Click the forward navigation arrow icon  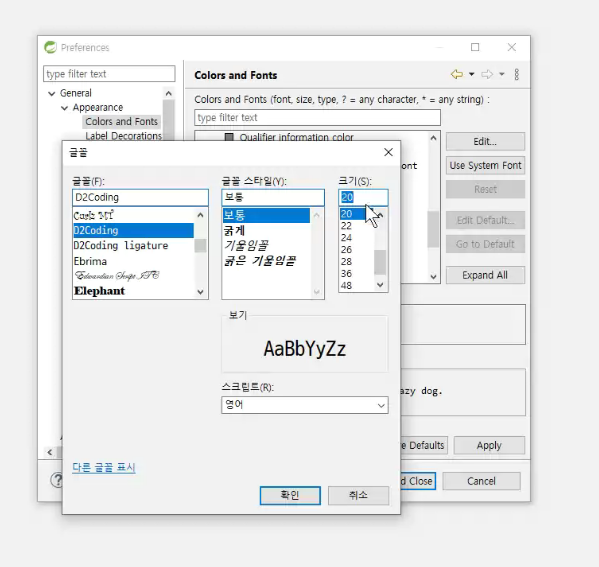click(487, 74)
